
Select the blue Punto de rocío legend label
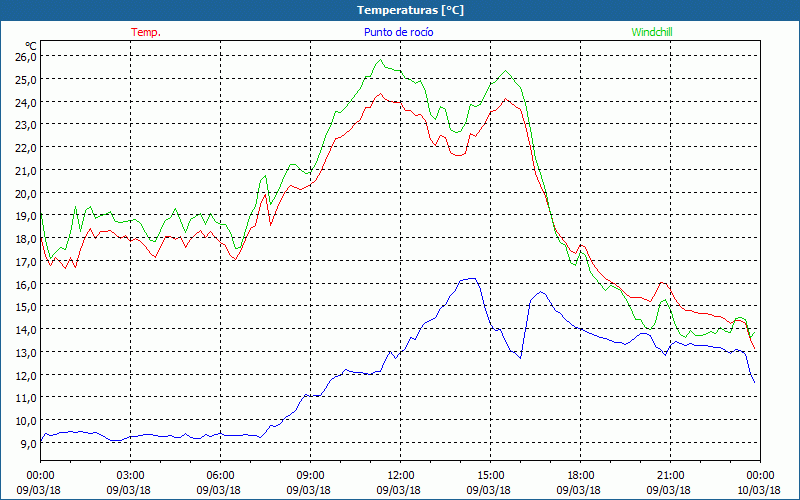[x=398, y=32]
